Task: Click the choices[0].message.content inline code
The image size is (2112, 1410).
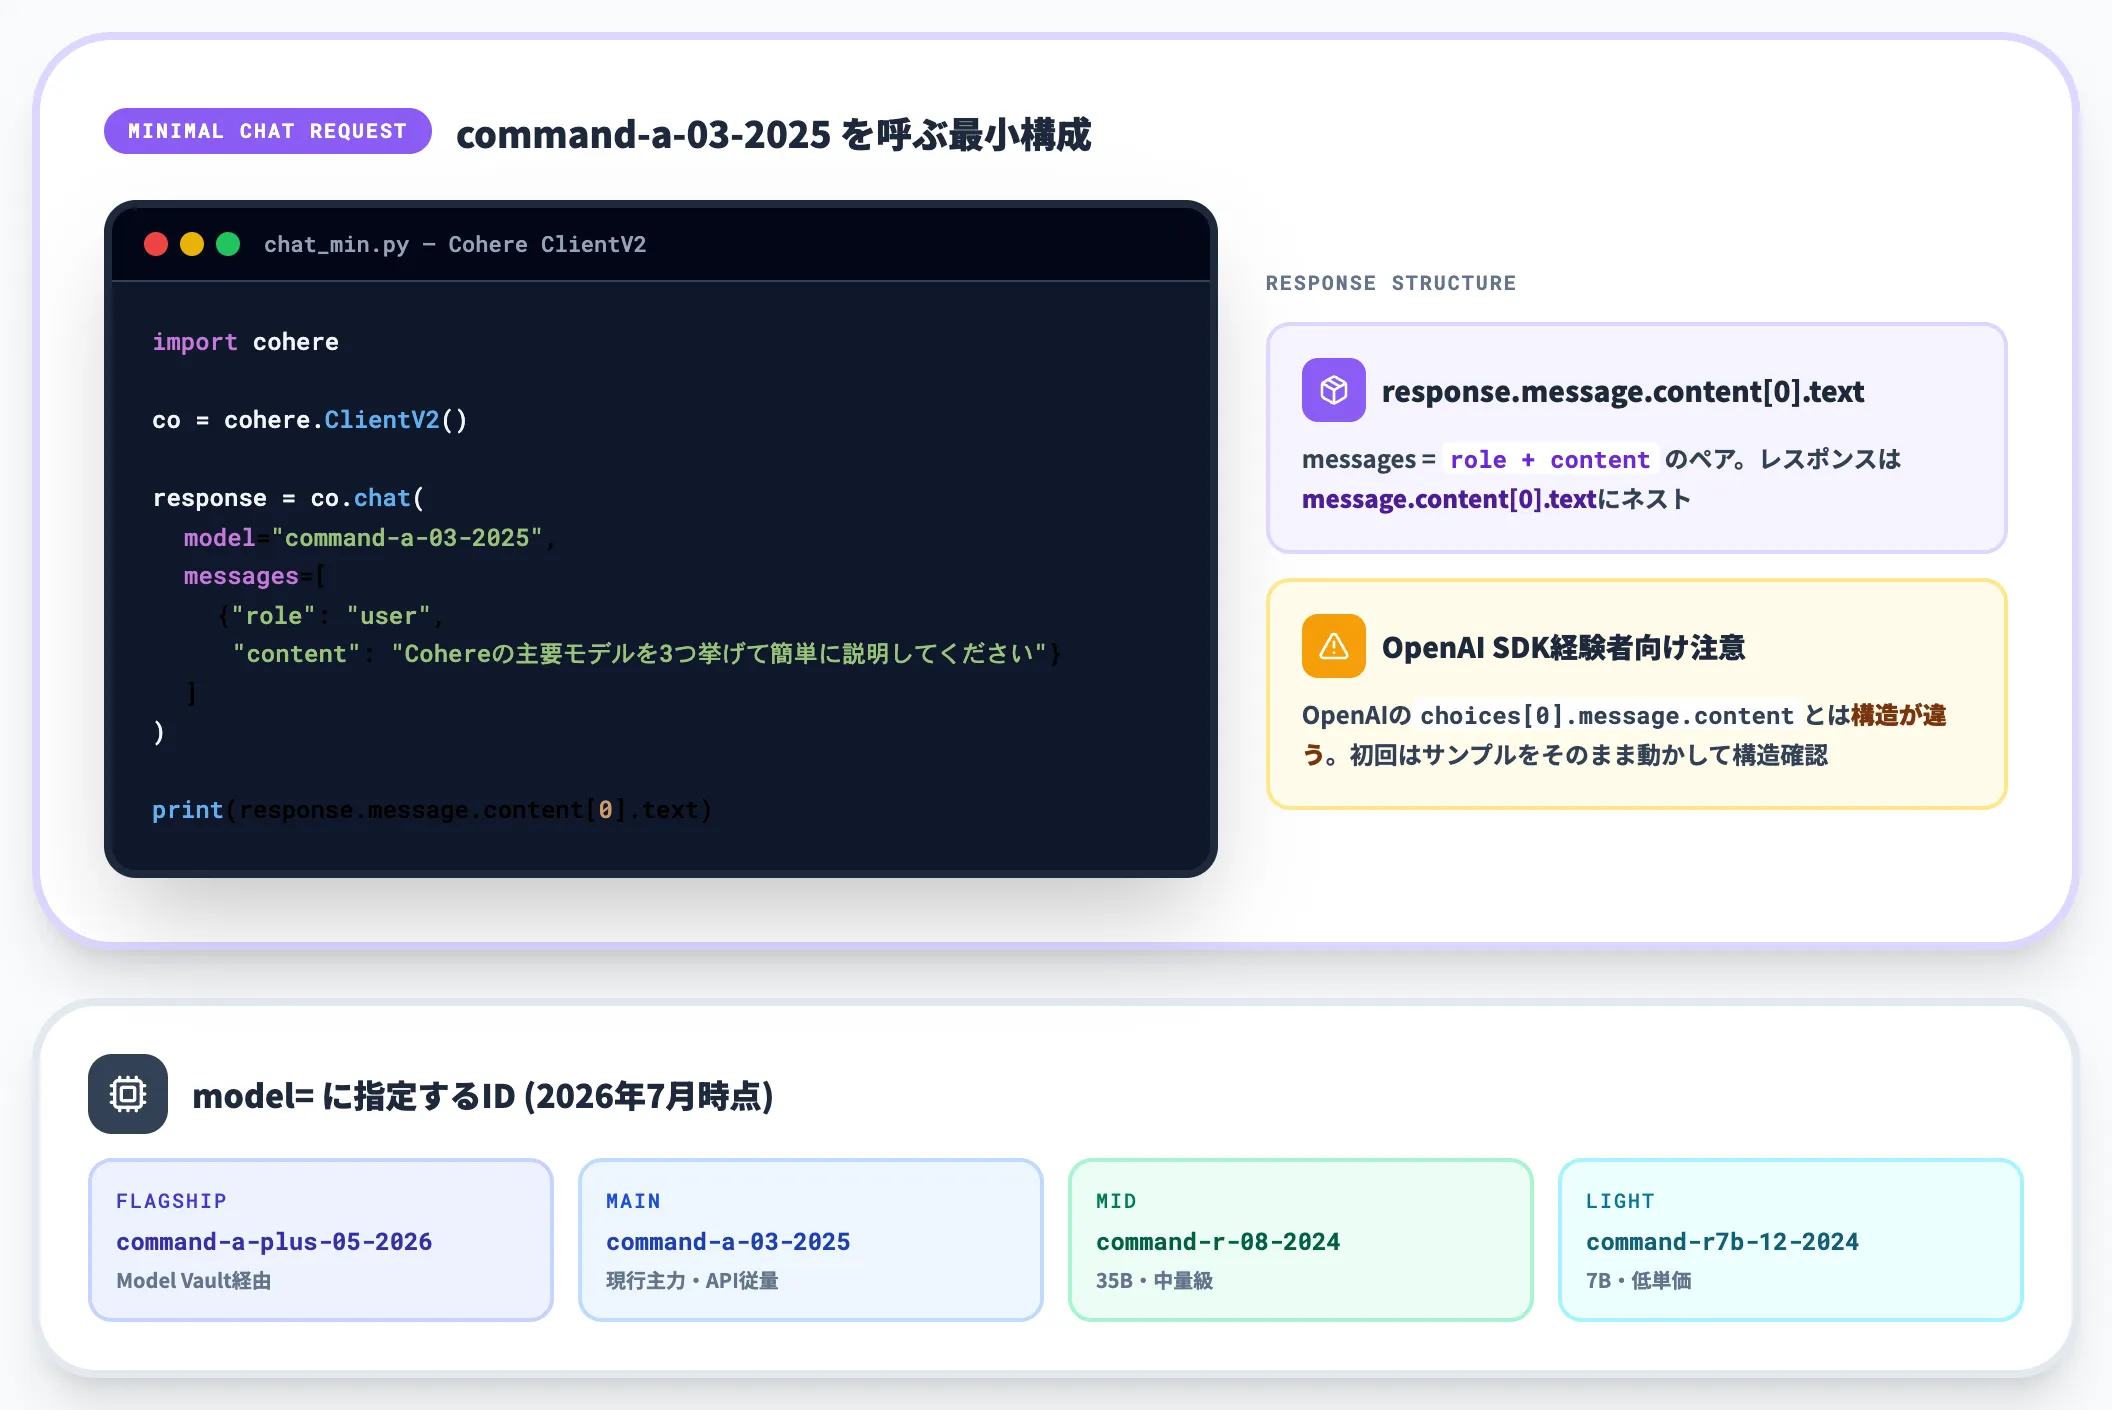Action: pos(1607,716)
